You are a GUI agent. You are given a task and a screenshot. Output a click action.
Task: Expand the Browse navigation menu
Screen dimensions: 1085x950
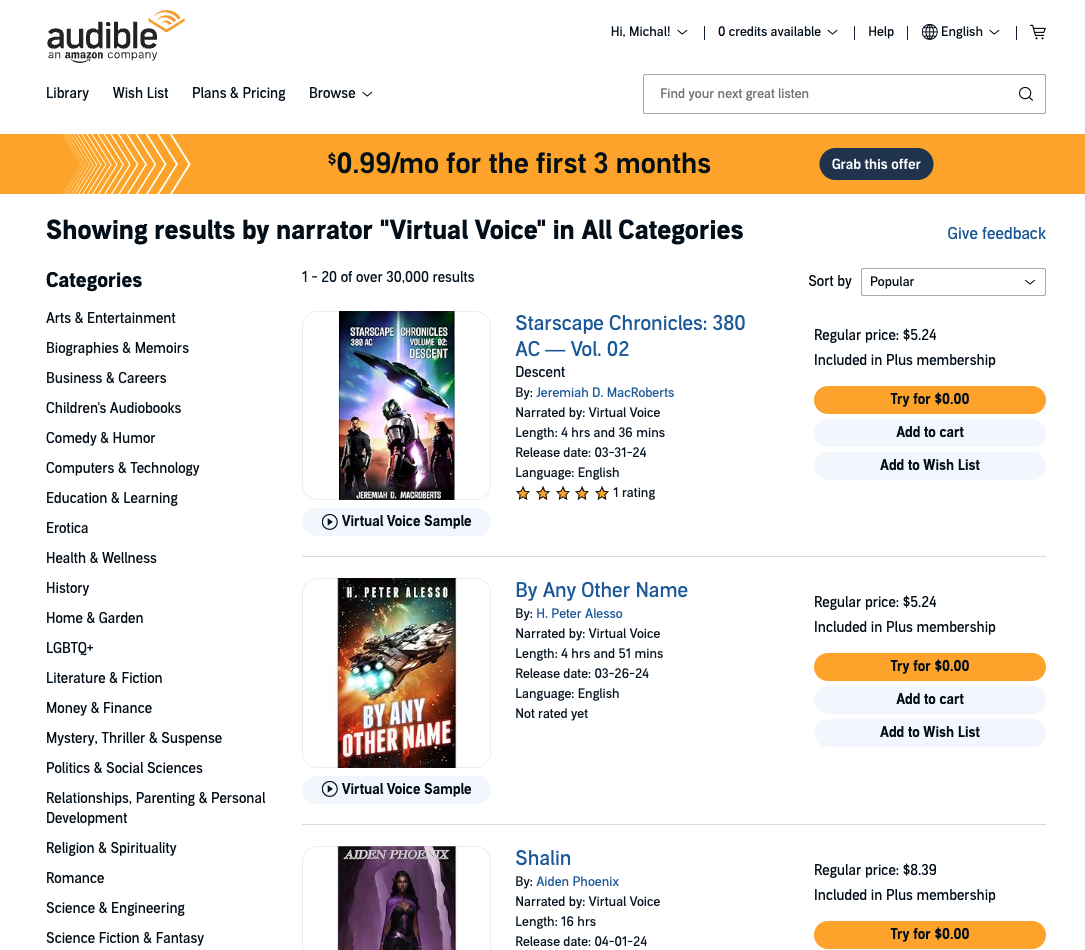pos(340,93)
